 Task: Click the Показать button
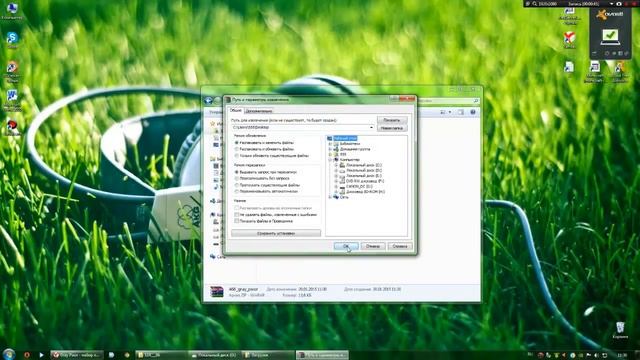(392, 120)
